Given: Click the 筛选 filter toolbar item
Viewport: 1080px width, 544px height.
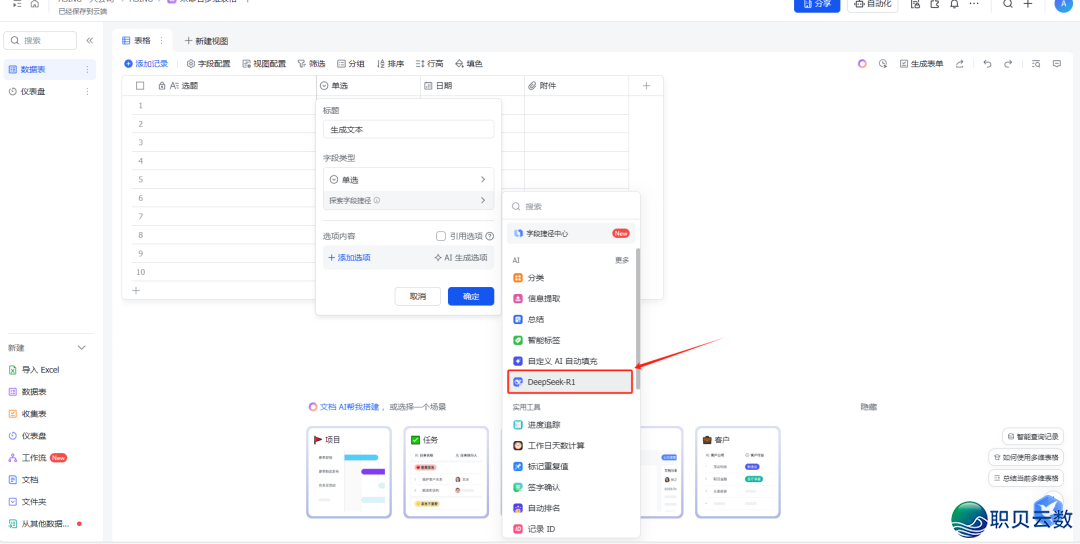Looking at the screenshot, I should point(311,63).
